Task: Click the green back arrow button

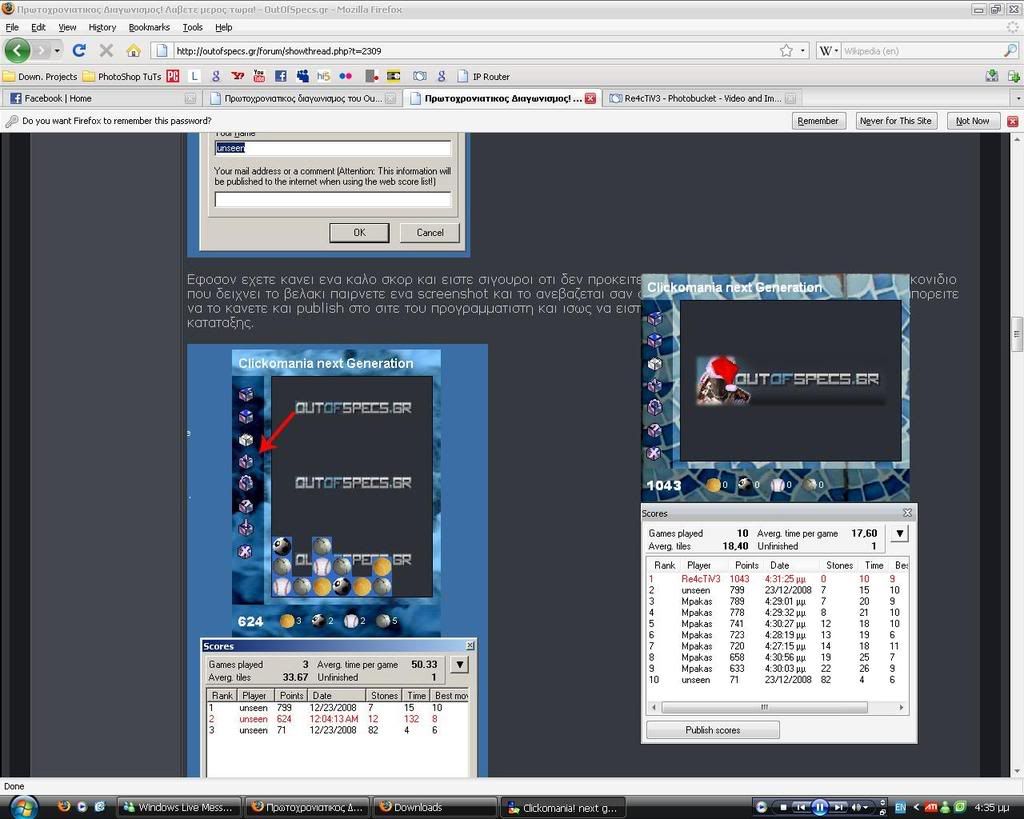Action: pos(17,50)
